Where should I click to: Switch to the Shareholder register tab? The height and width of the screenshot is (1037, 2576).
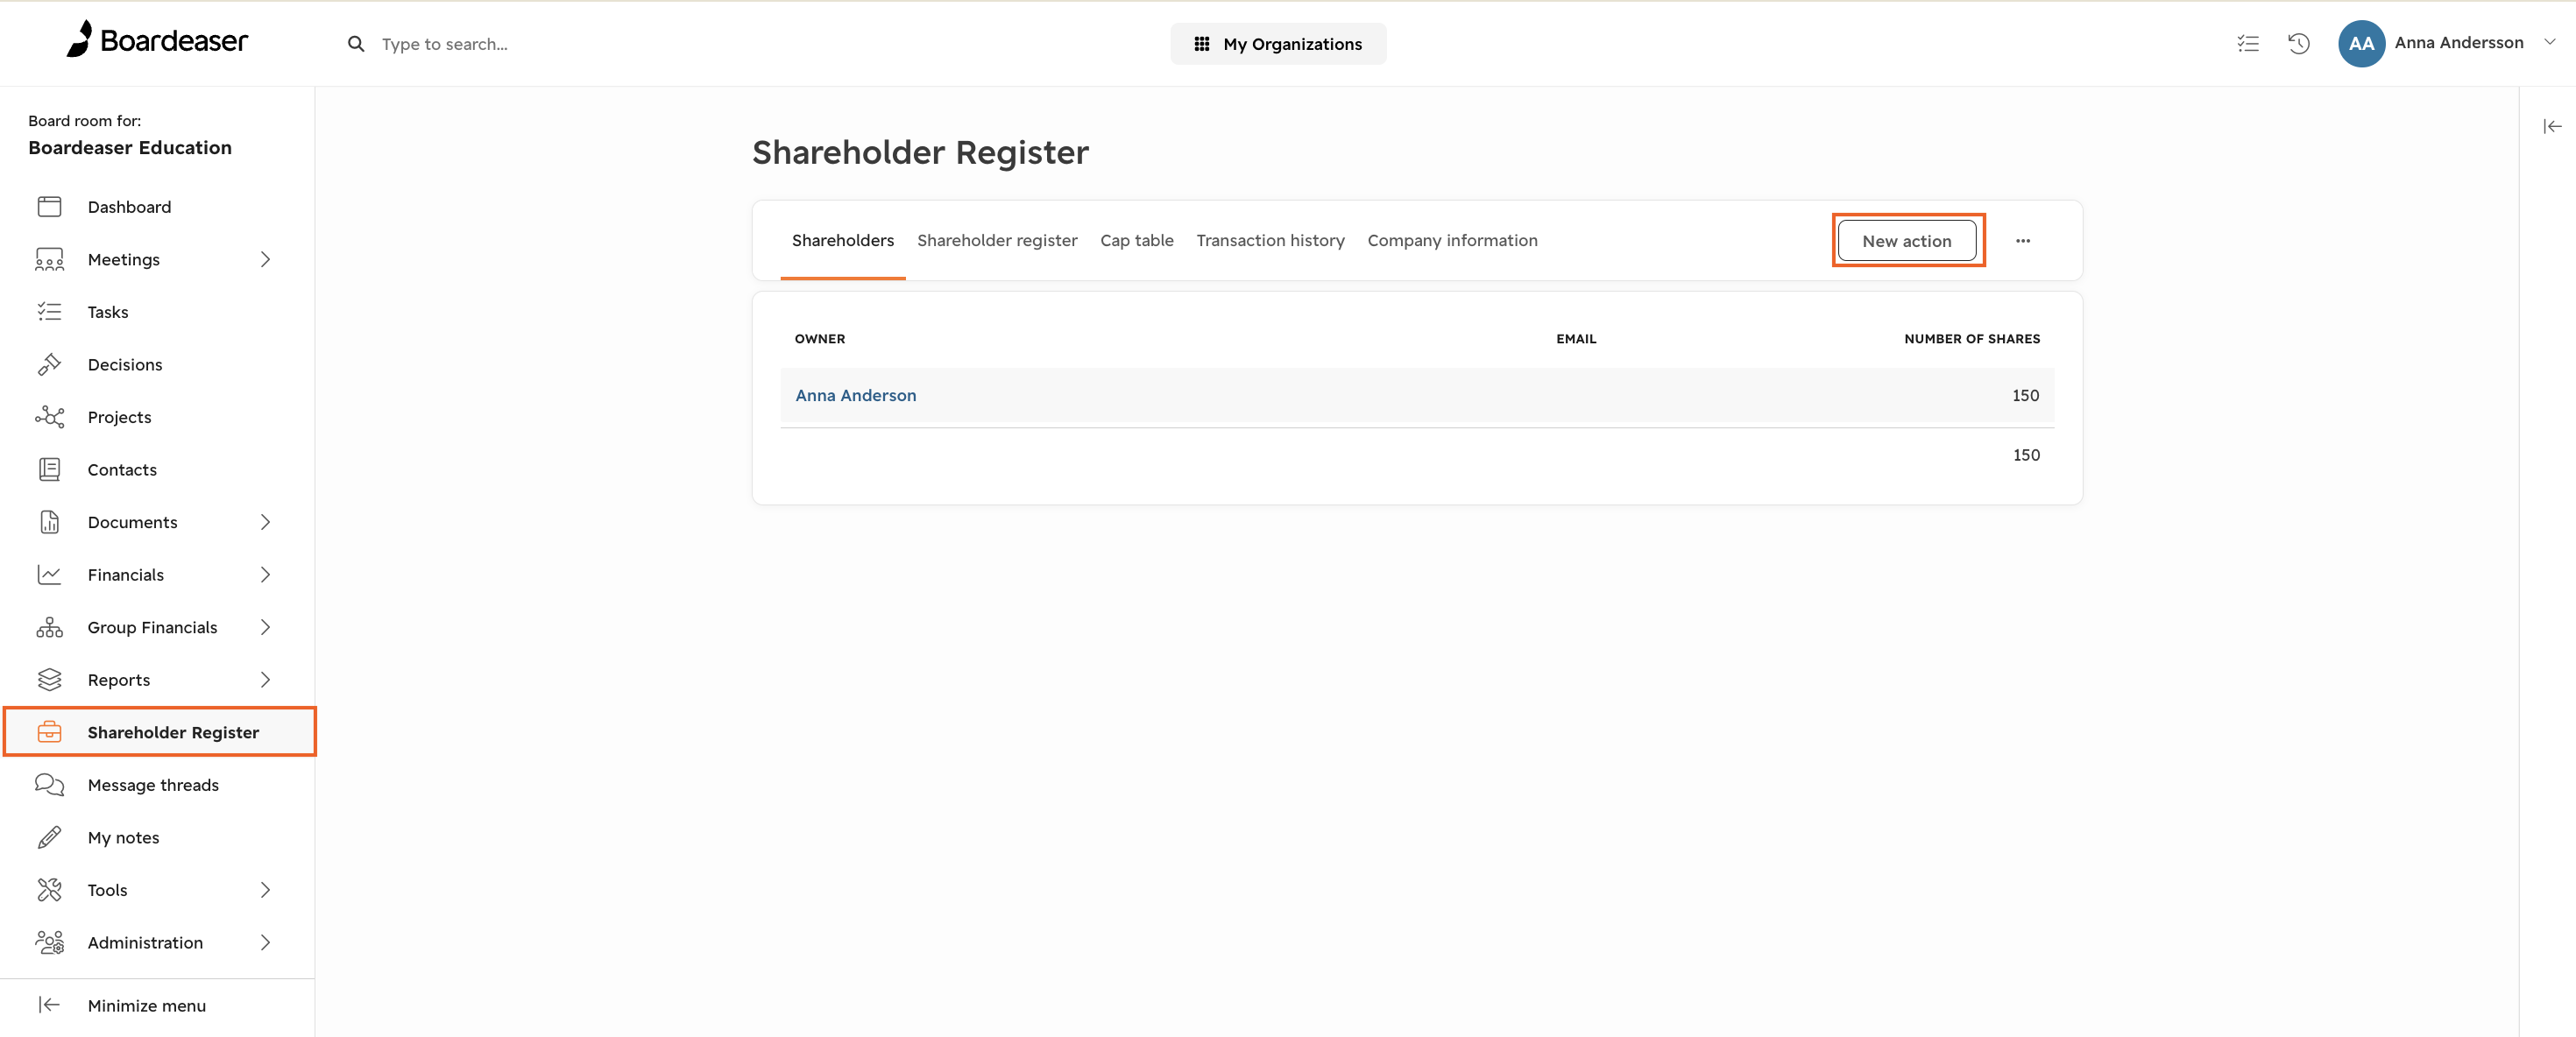click(997, 241)
